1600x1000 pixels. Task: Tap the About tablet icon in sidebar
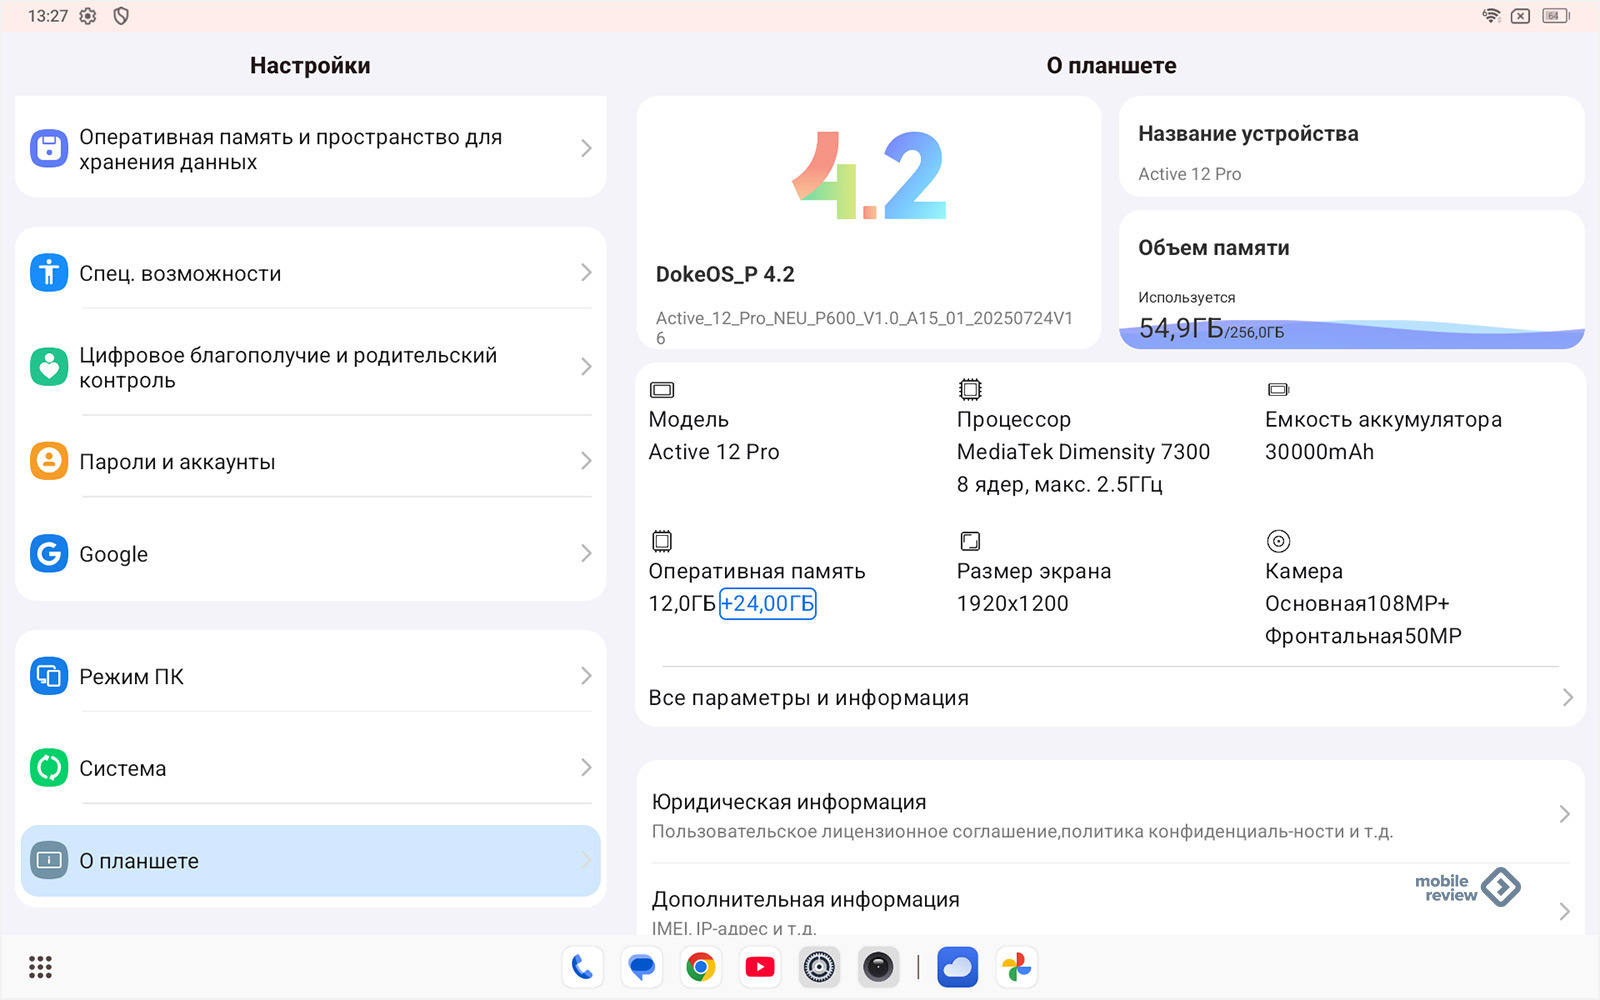pyautogui.click(x=49, y=860)
